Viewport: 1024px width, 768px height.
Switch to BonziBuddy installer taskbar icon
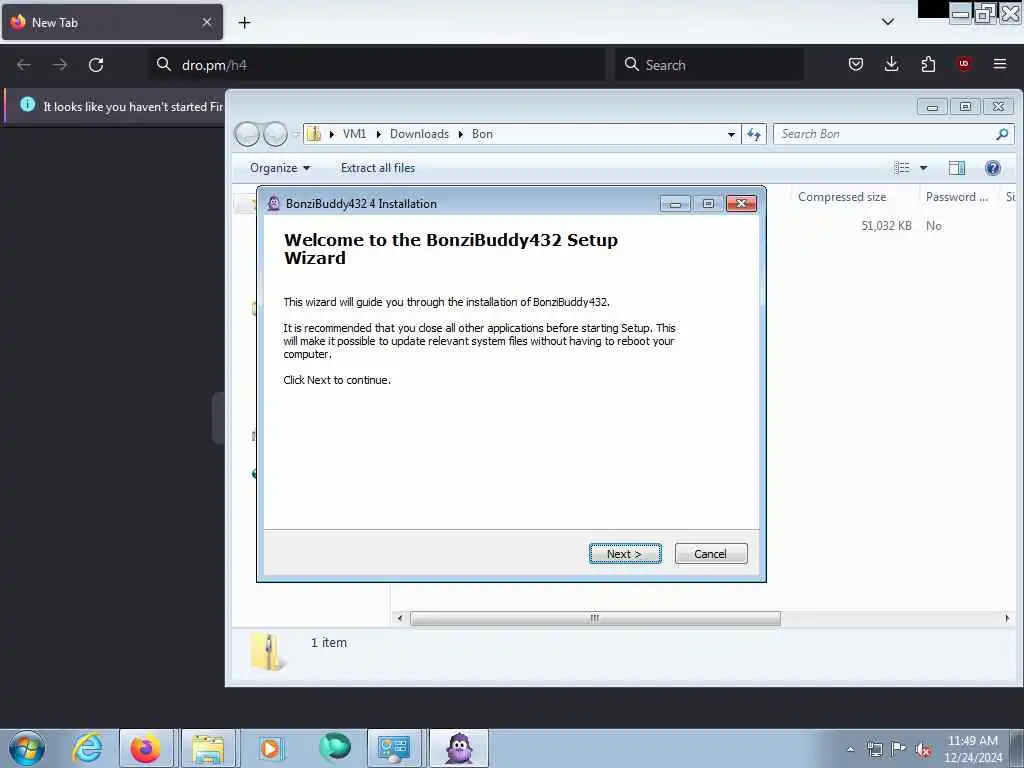[459, 748]
